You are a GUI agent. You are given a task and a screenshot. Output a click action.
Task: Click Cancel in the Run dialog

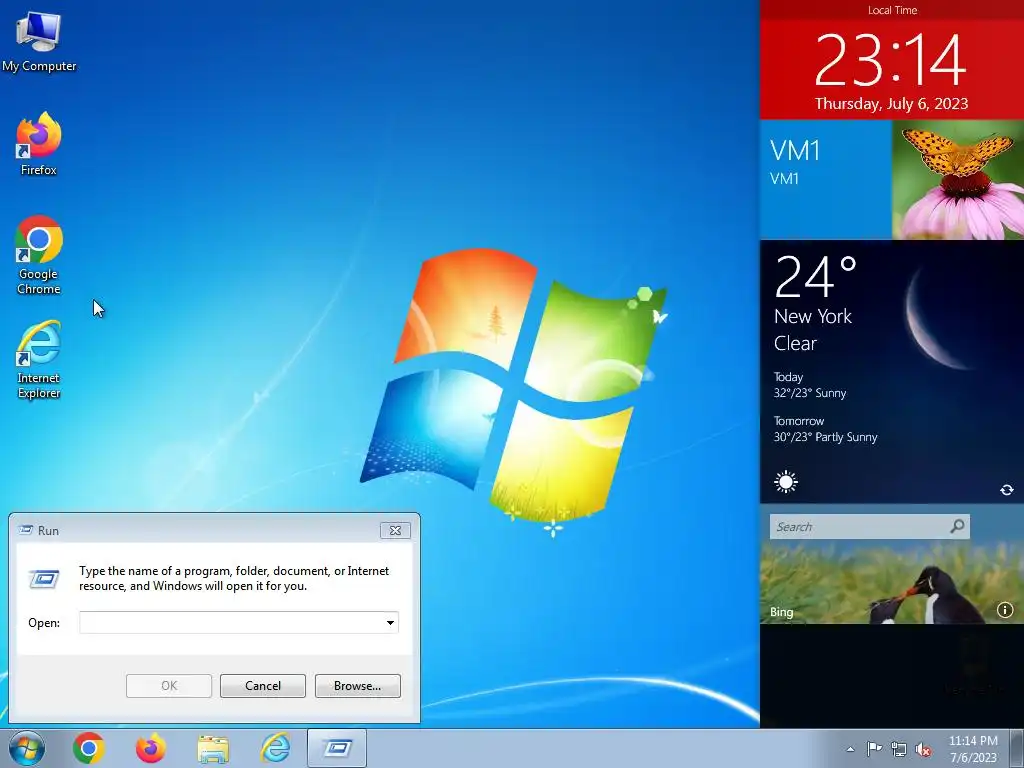pos(263,686)
